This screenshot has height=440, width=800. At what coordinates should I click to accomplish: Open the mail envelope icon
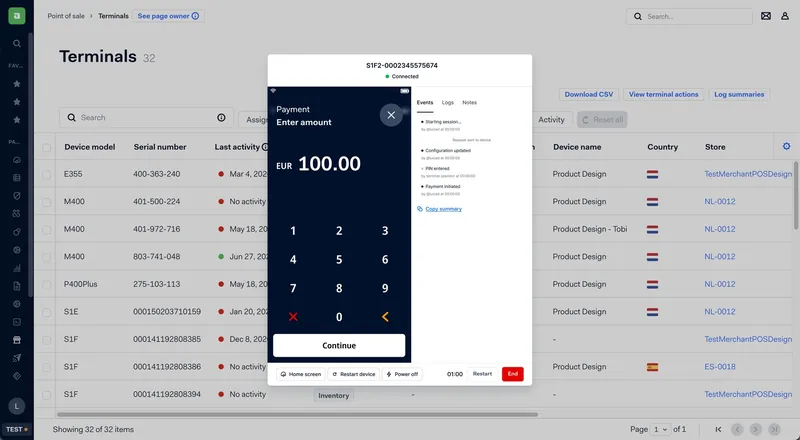coord(766,16)
